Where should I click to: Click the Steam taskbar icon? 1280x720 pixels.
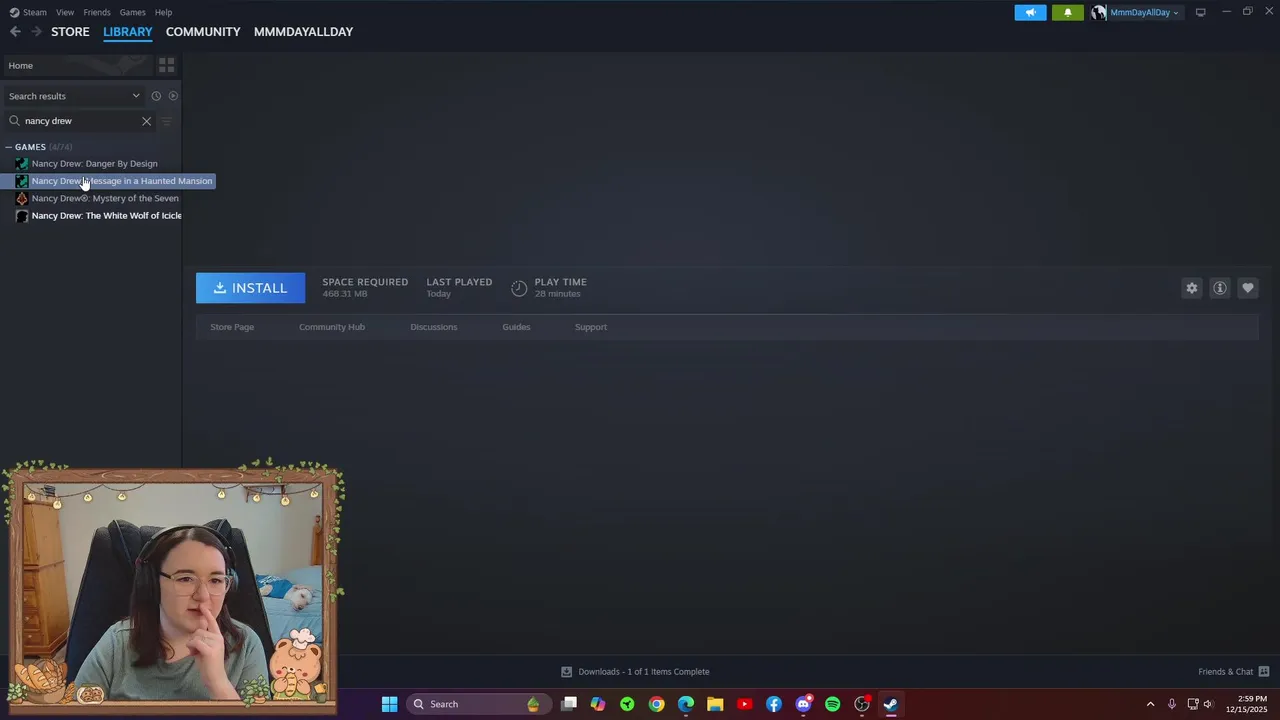pyautogui.click(x=891, y=704)
